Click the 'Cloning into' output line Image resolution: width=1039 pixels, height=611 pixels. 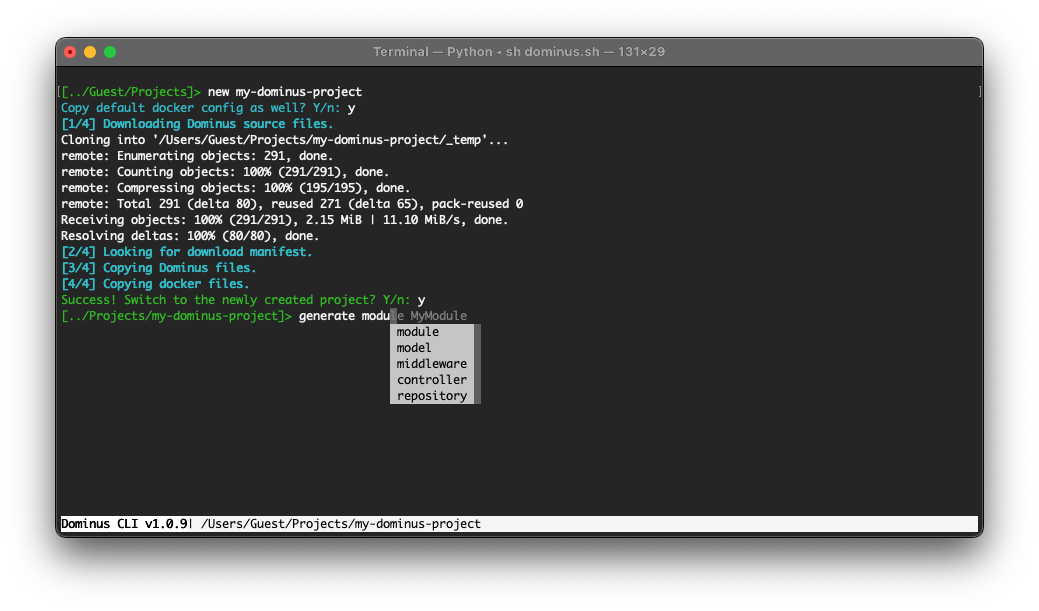pos(284,140)
